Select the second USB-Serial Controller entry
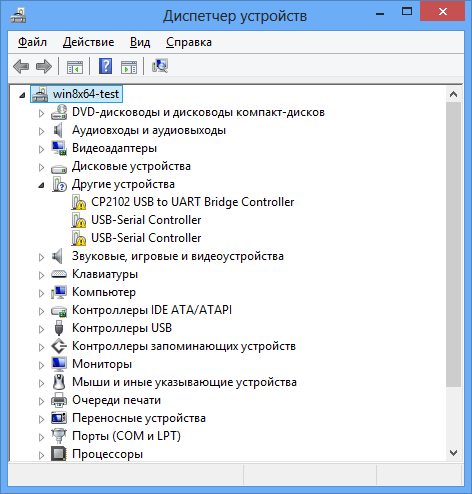 146,238
